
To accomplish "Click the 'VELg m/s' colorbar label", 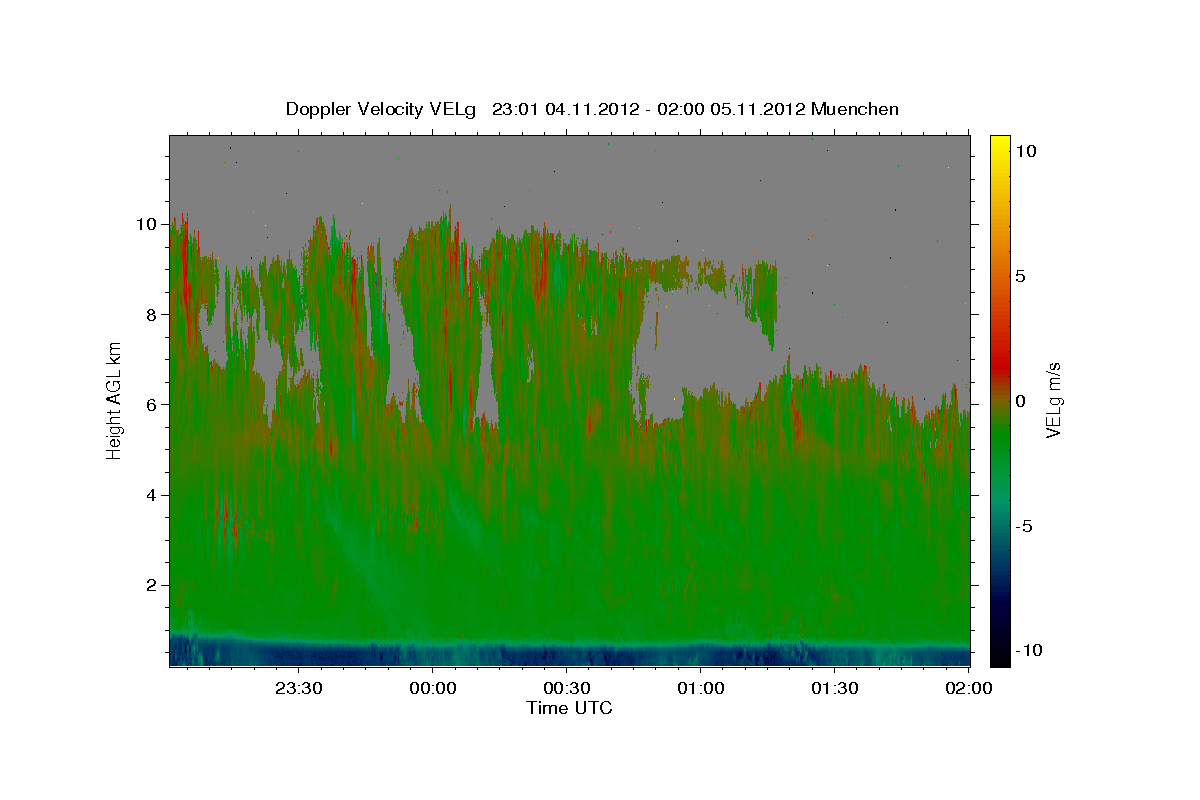I will click(x=1053, y=400).
